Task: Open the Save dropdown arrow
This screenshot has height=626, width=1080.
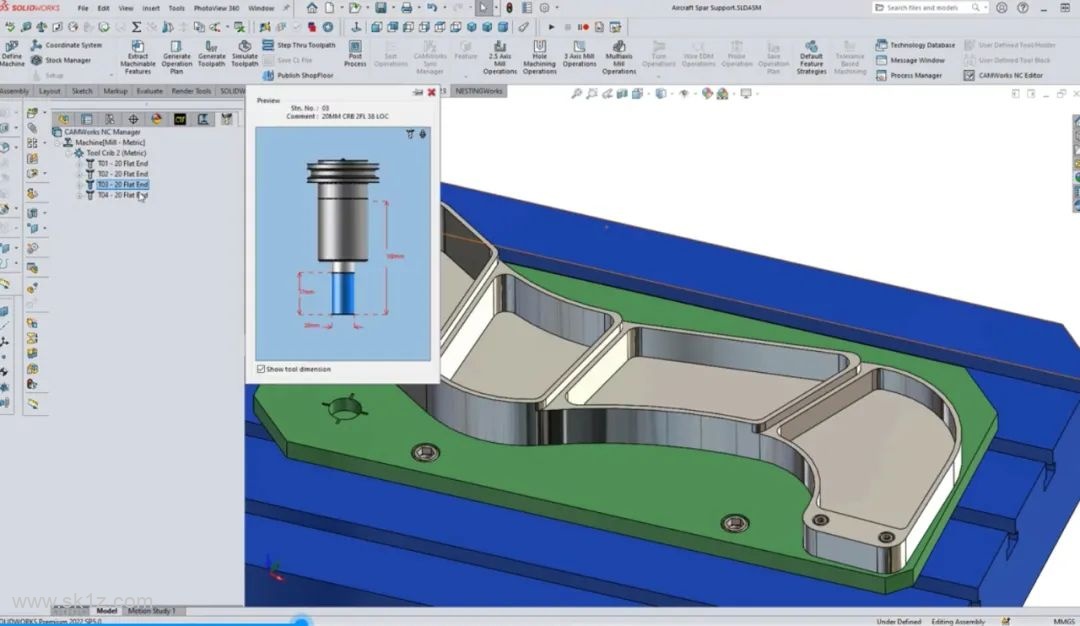Action: click(393, 8)
